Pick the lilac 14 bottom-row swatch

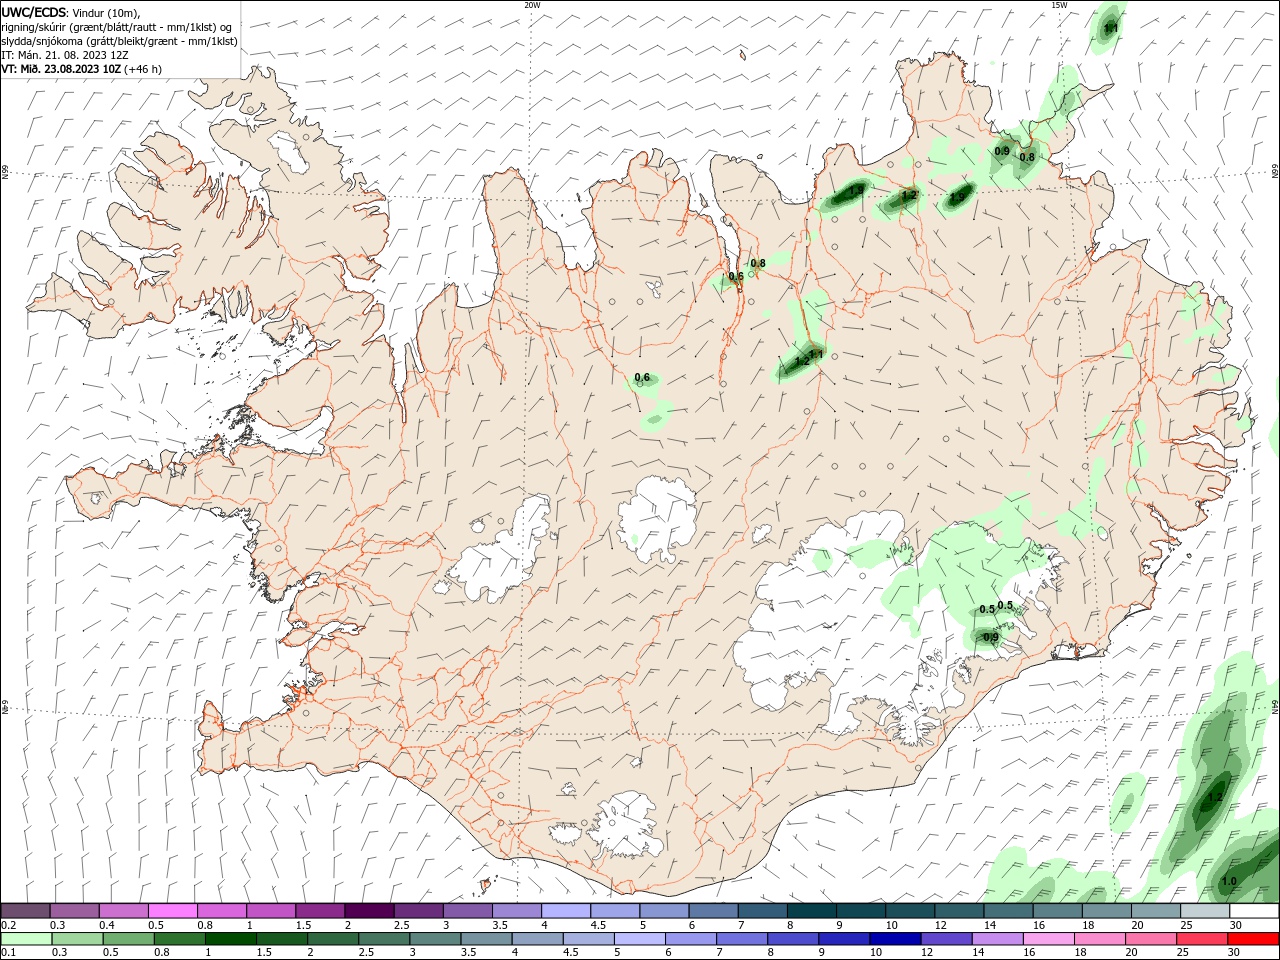[998, 939]
